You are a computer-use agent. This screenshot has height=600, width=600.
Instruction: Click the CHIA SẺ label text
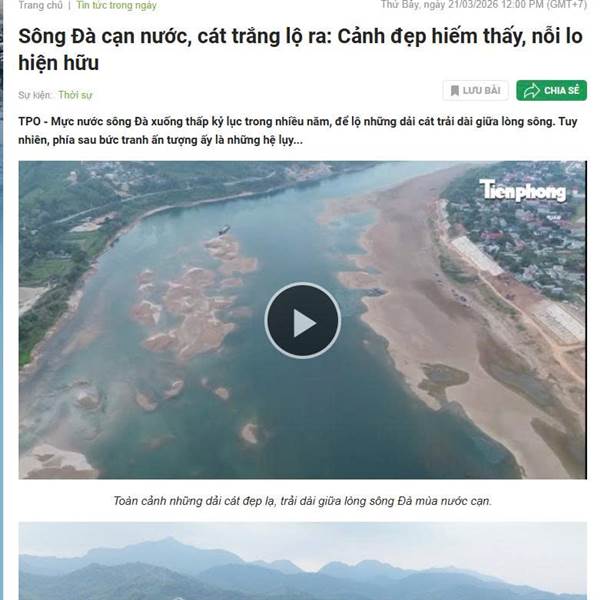tap(562, 91)
